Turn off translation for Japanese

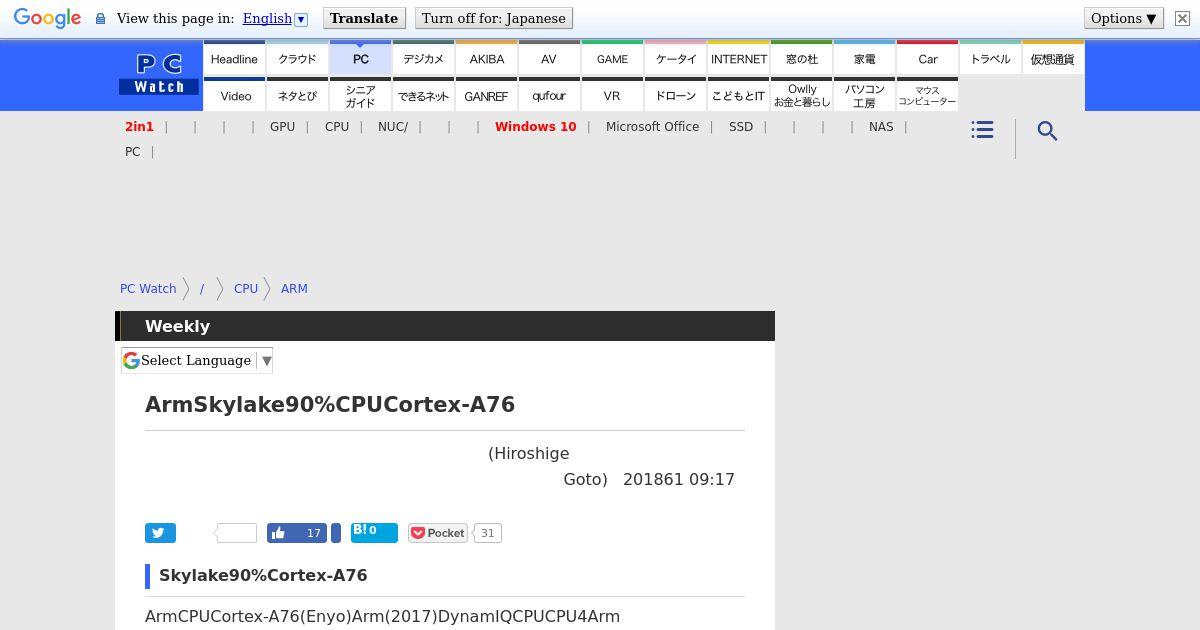point(494,18)
